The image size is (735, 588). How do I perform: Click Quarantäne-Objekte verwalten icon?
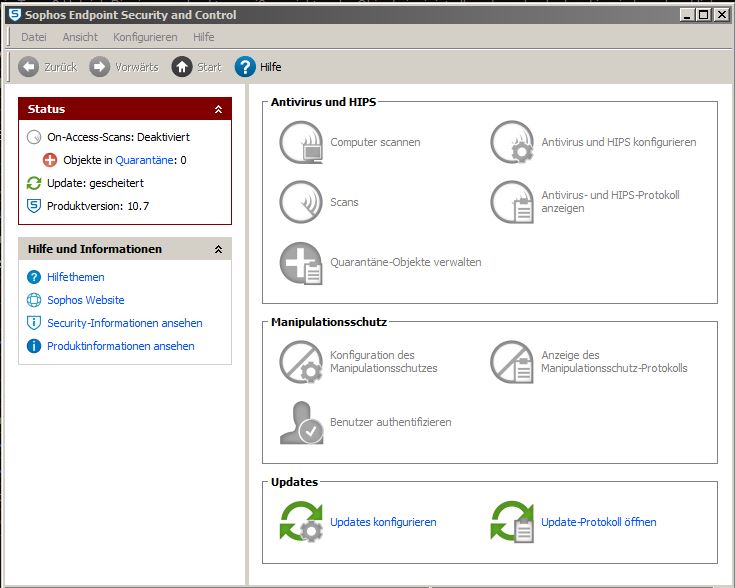(301, 263)
